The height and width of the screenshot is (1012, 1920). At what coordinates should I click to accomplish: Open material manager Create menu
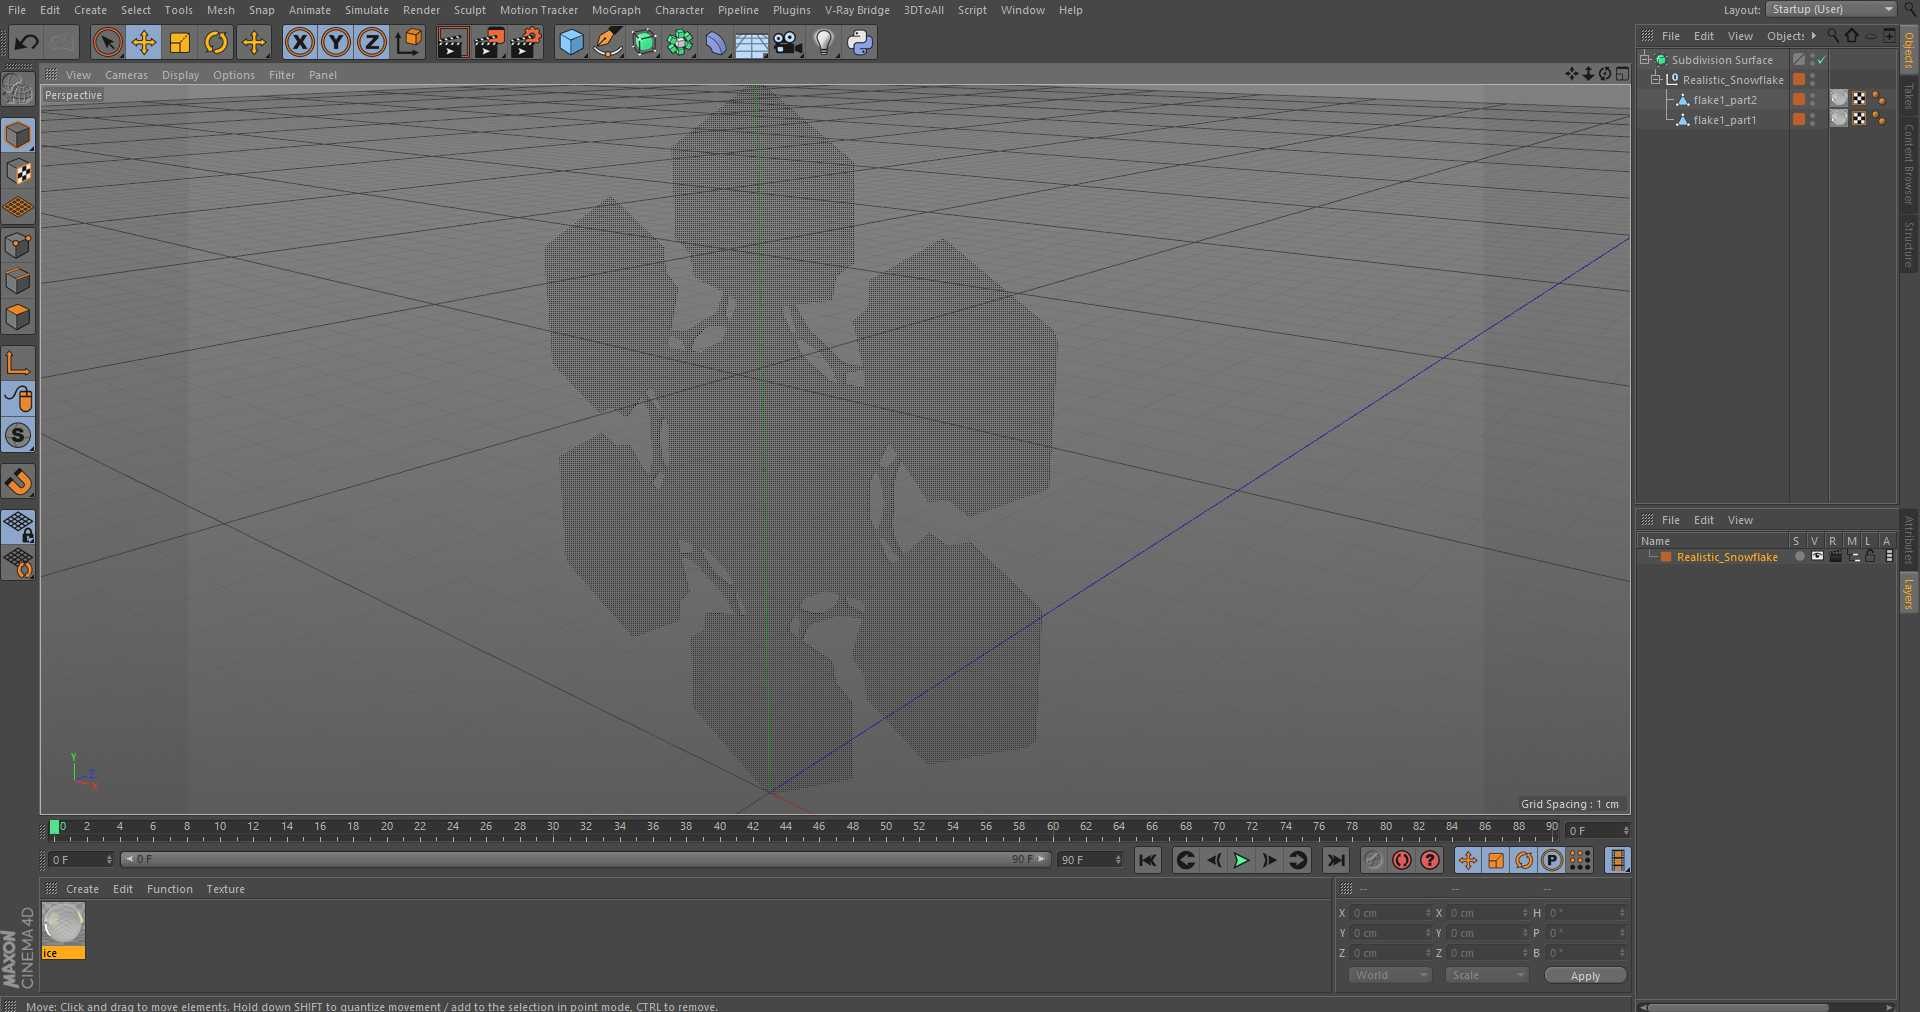tap(82, 889)
